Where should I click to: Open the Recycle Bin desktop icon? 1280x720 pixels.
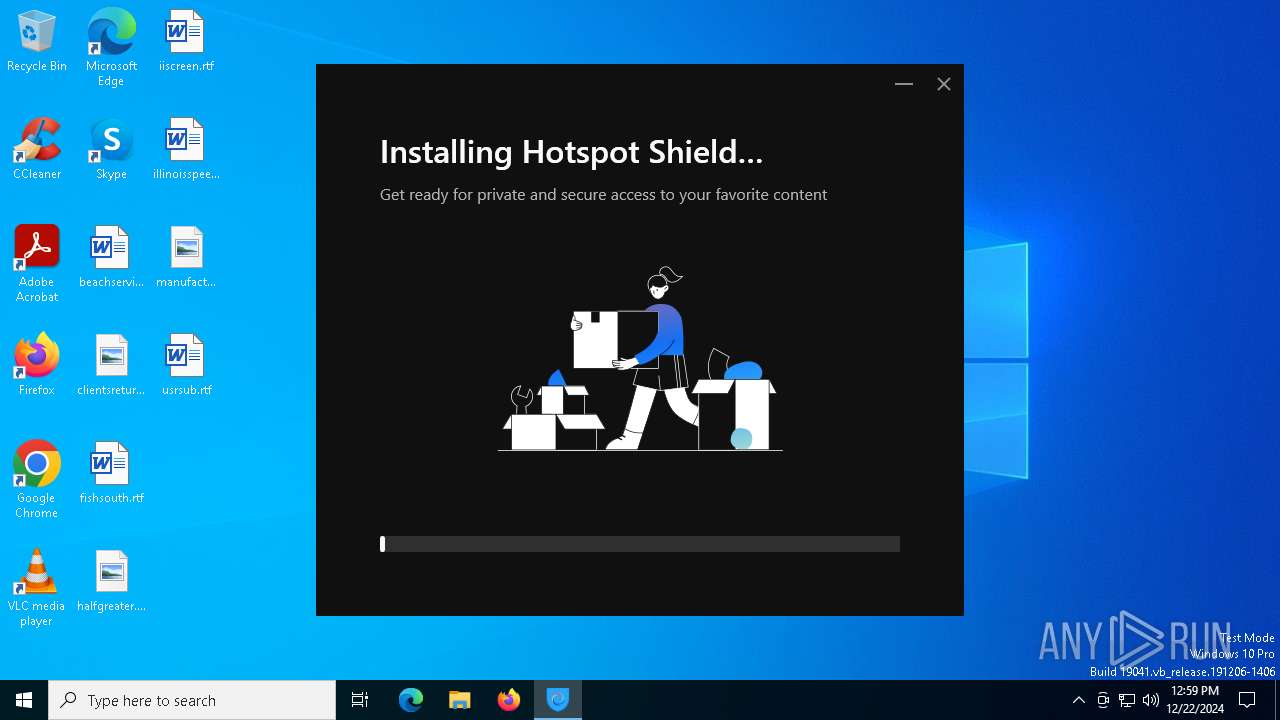click(x=37, y=42)
